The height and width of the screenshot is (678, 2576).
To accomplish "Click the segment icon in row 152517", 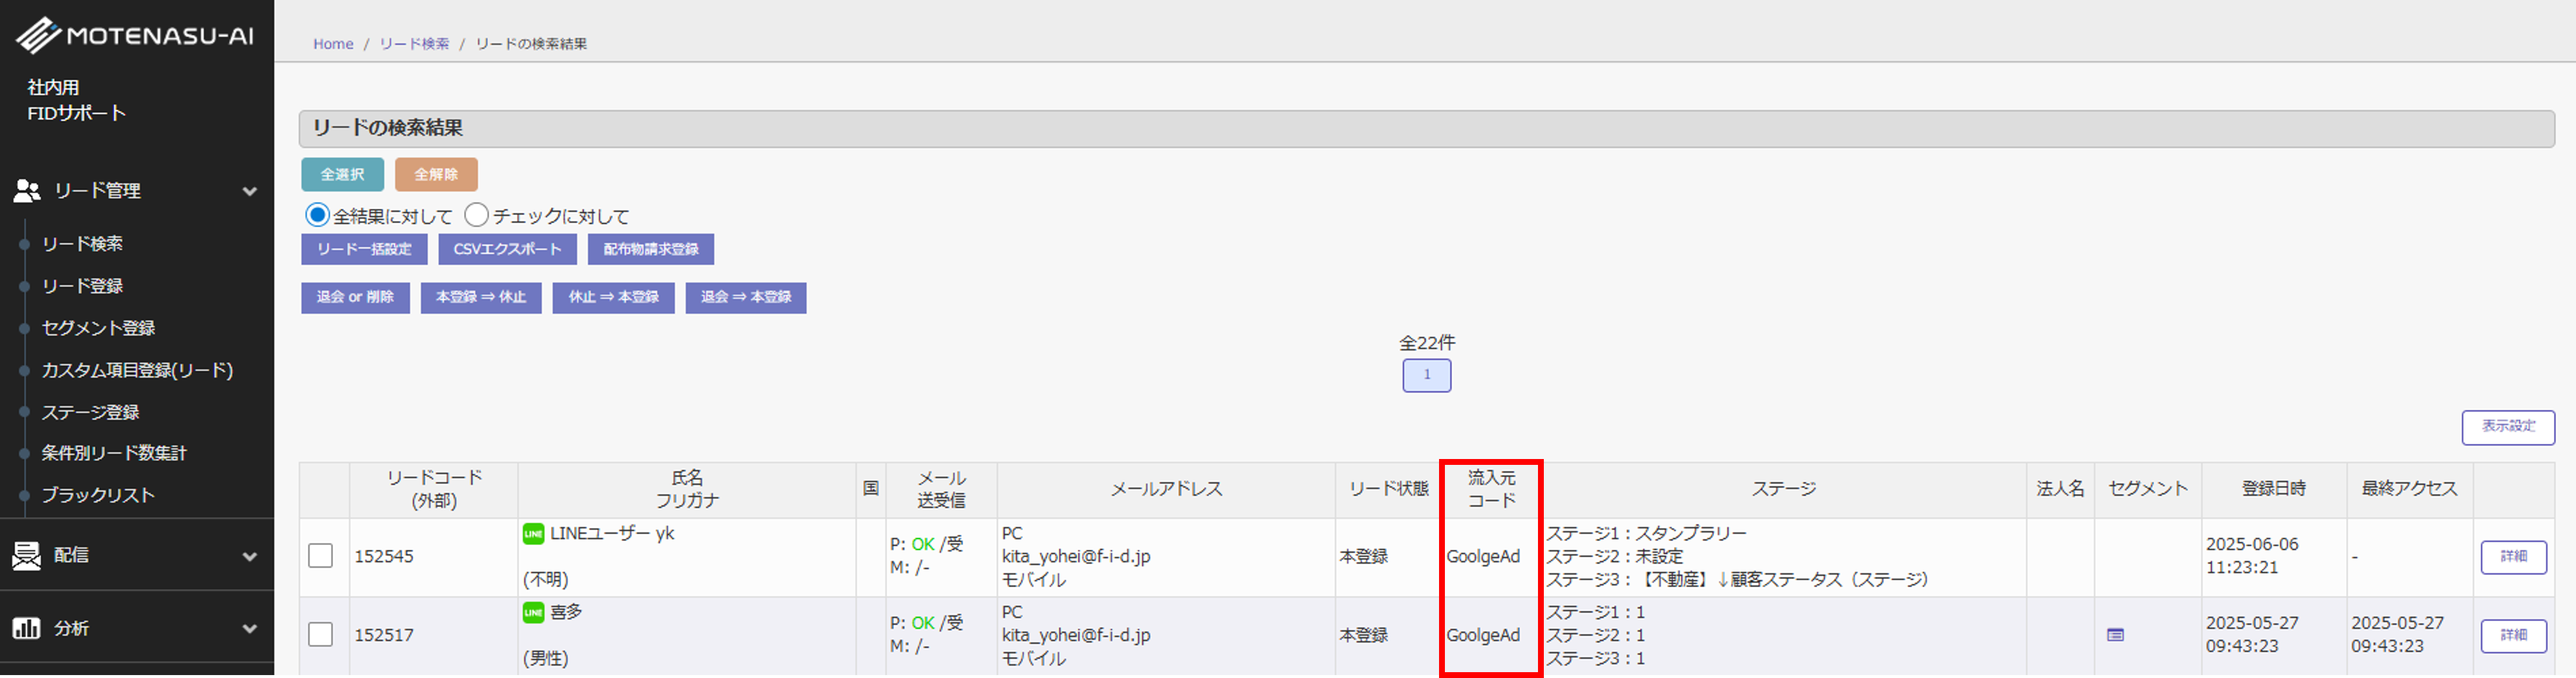I will pyautogui.click(x=2115, y=635).
